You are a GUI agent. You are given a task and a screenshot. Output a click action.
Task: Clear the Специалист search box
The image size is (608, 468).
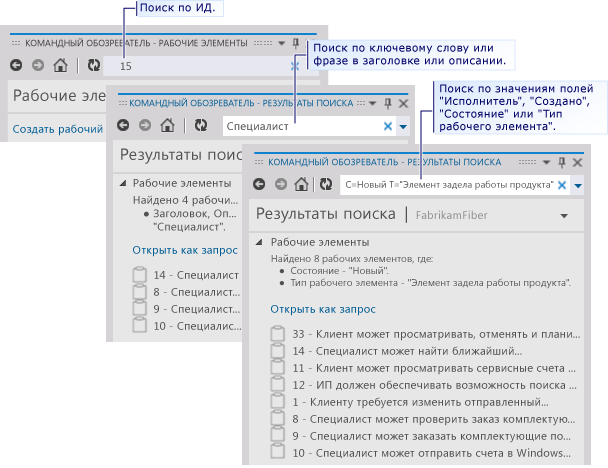pos(388,126)
